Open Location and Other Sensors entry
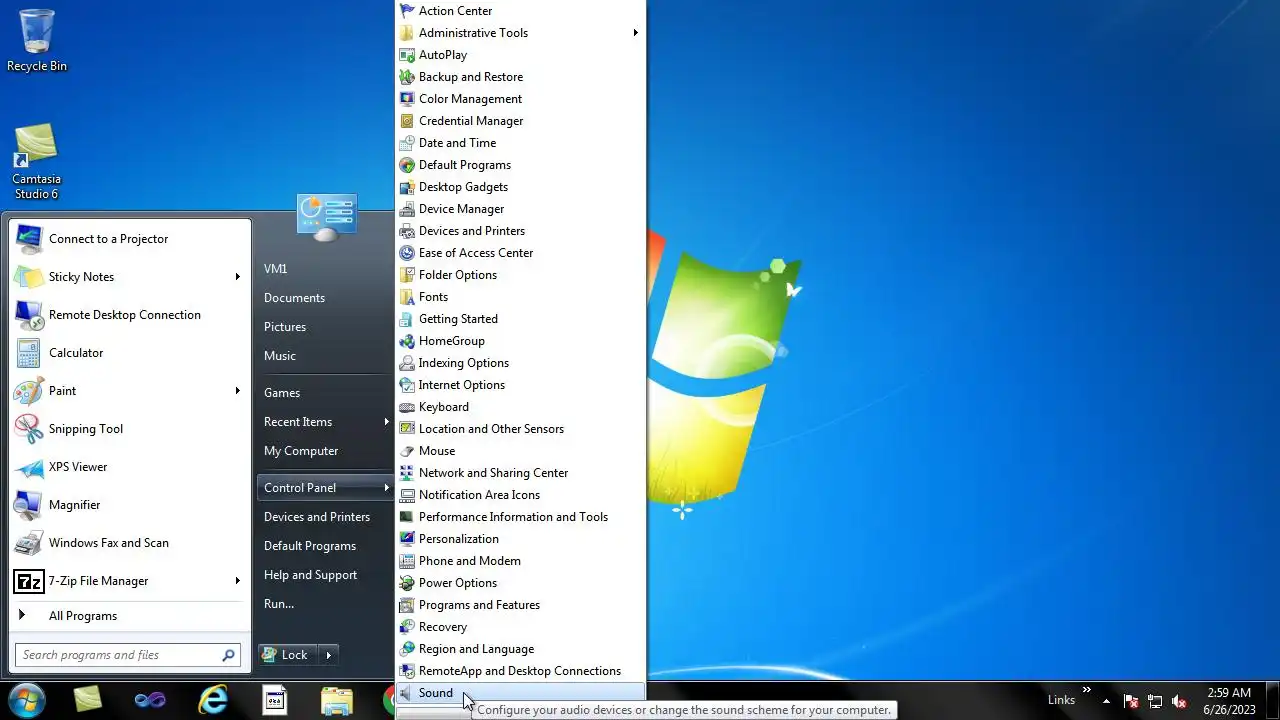The width and height of the screenshot is (1280, 720). click(521, 429)
